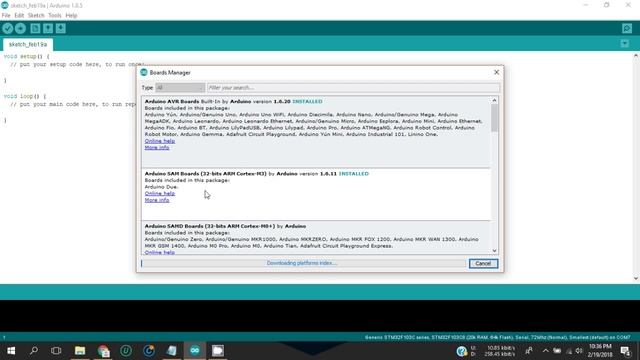The width and height of the screenshot is (640, 360).
Task: Save the sketch with the Save icon
Action: pyautogui.click(x=60, y=29)
